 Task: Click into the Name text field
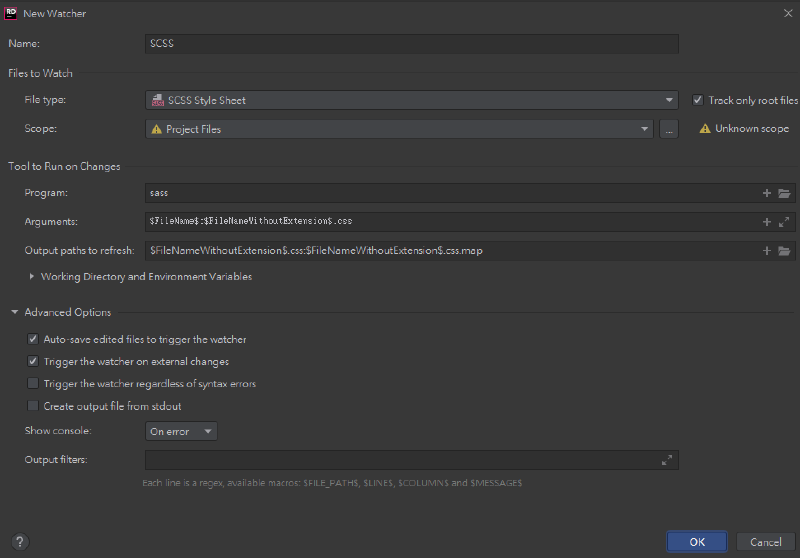411,44
